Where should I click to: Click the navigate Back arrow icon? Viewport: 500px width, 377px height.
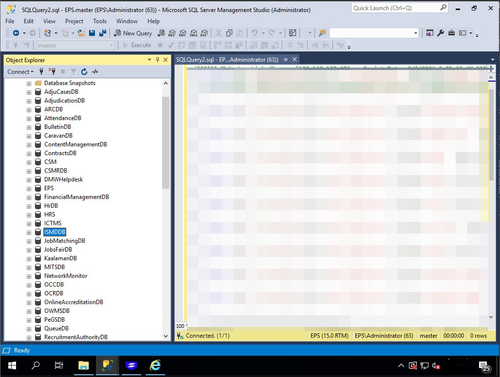[x=16, y=33]
